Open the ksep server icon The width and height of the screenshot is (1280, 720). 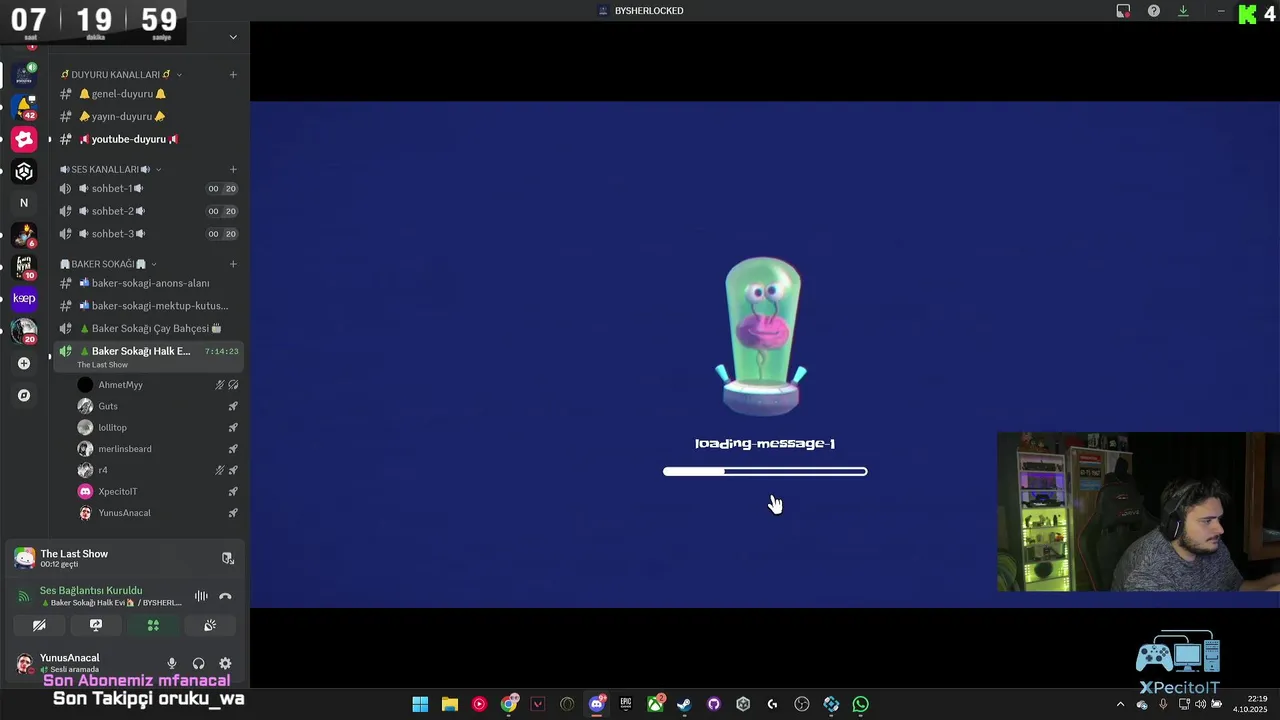24,298
